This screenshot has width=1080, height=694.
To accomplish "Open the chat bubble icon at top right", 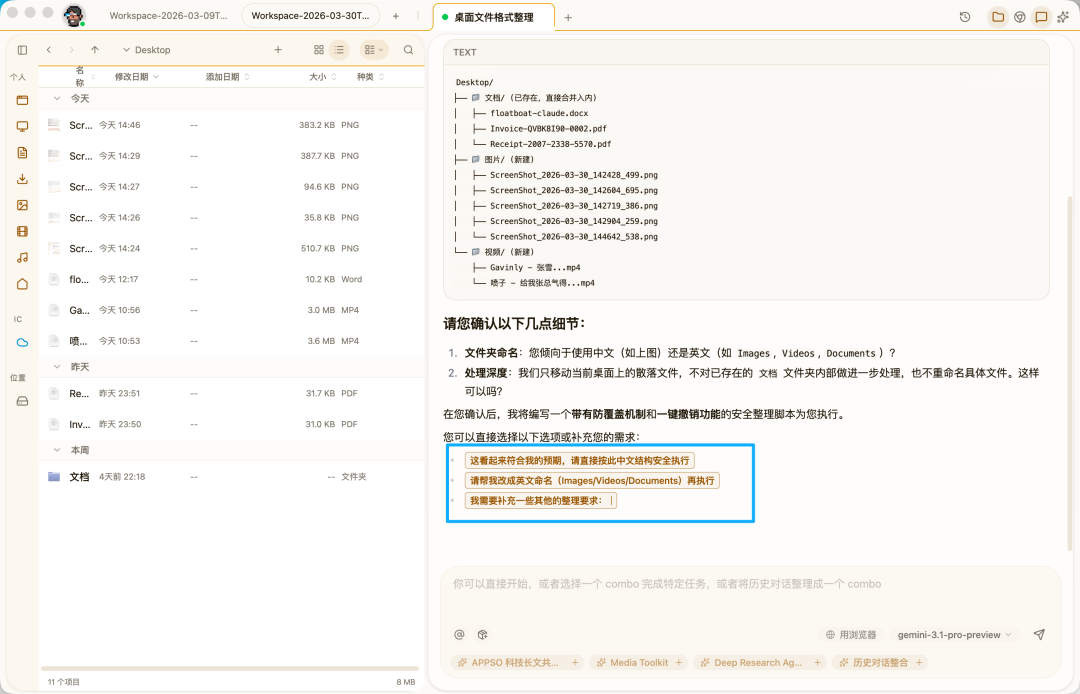I will (x=1042, y=16).
